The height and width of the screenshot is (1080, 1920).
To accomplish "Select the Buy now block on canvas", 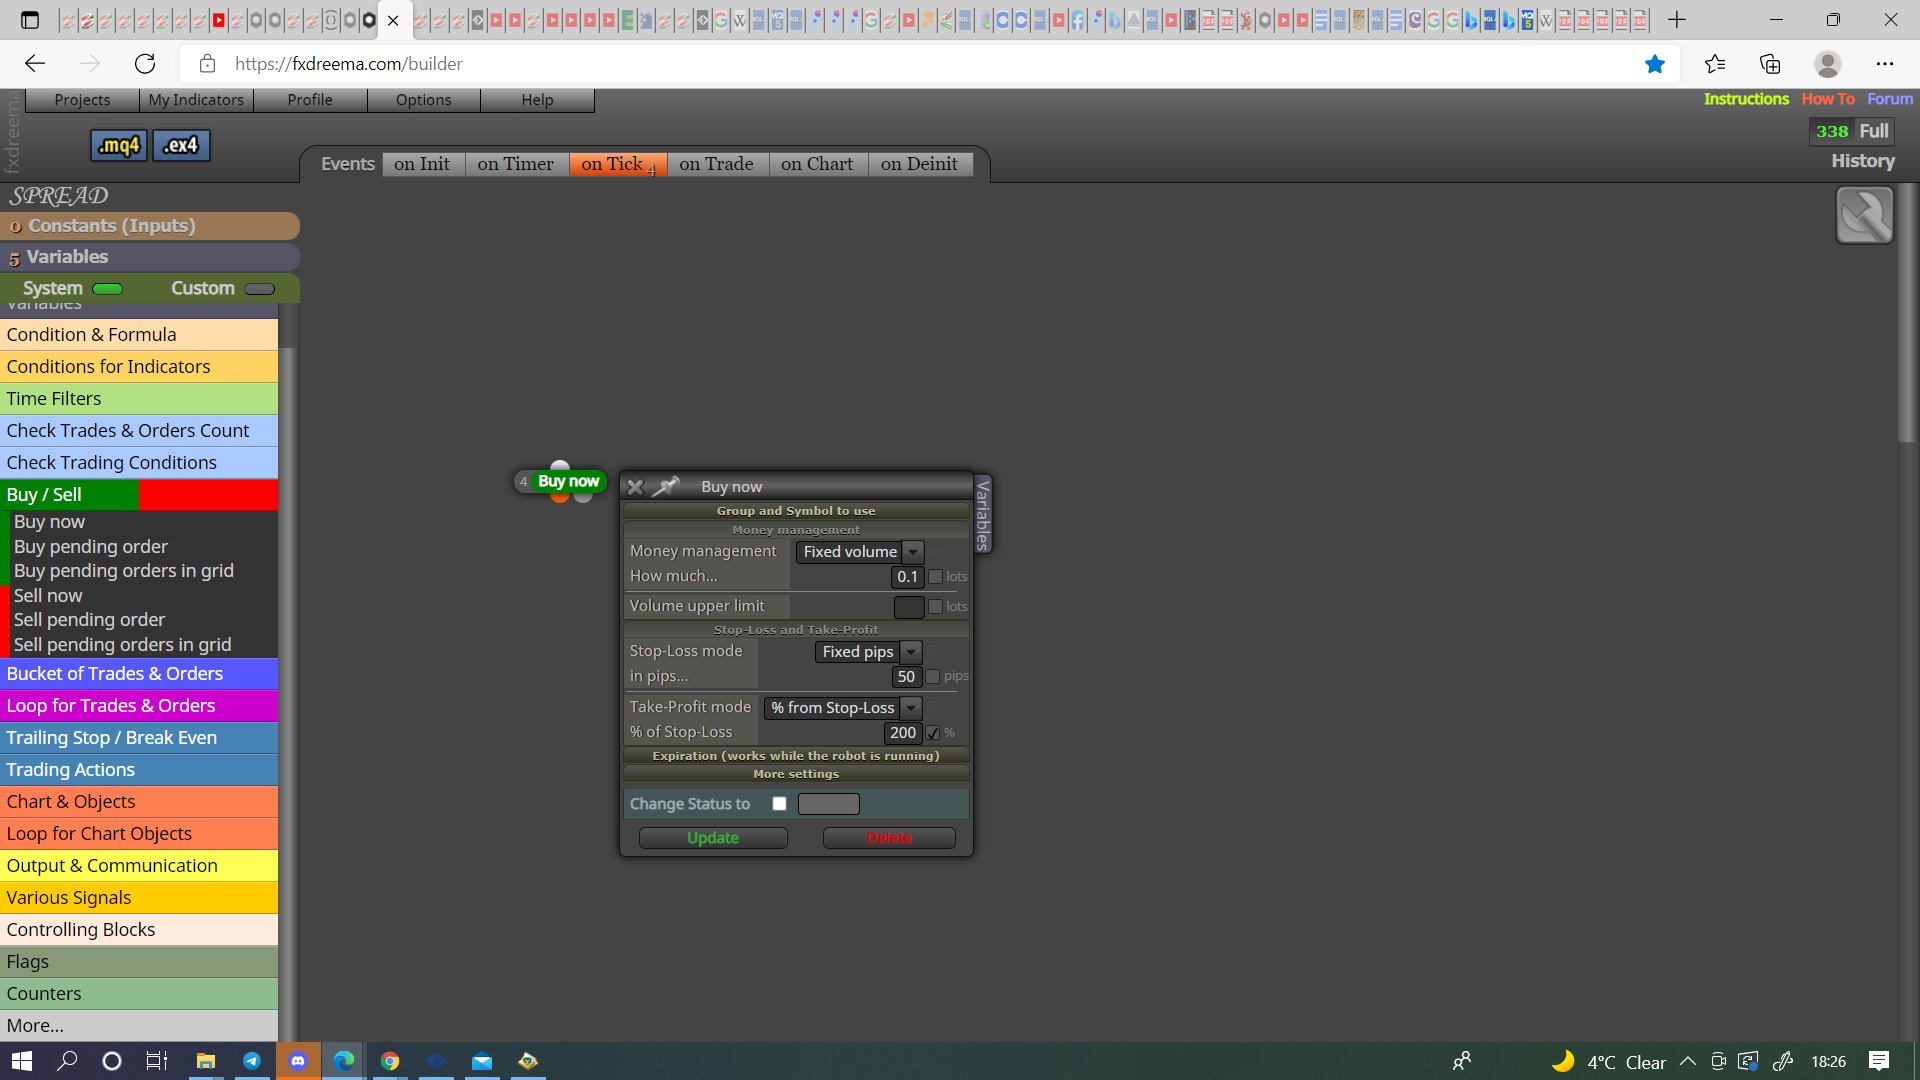I will click(568, 481).
